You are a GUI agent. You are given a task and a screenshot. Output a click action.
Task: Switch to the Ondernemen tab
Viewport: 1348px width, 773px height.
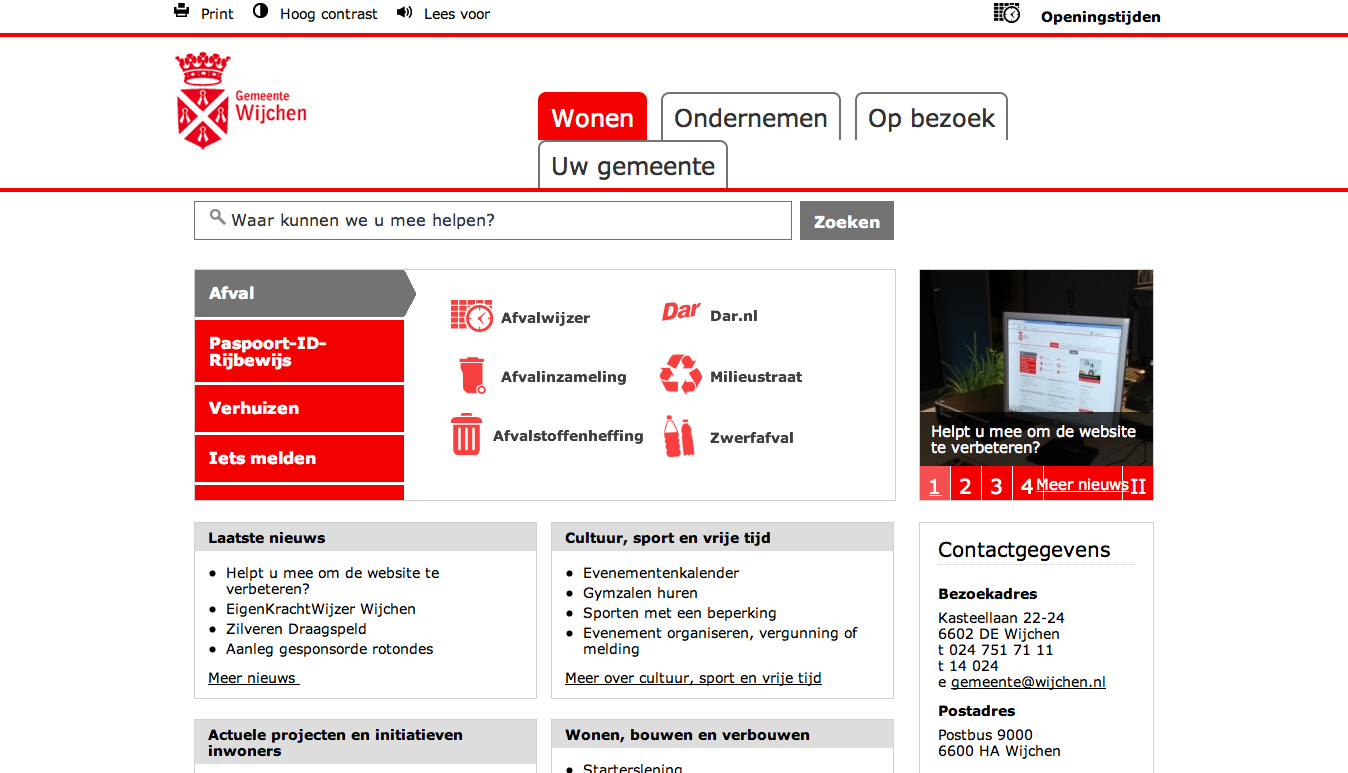(x=750, y=118)
